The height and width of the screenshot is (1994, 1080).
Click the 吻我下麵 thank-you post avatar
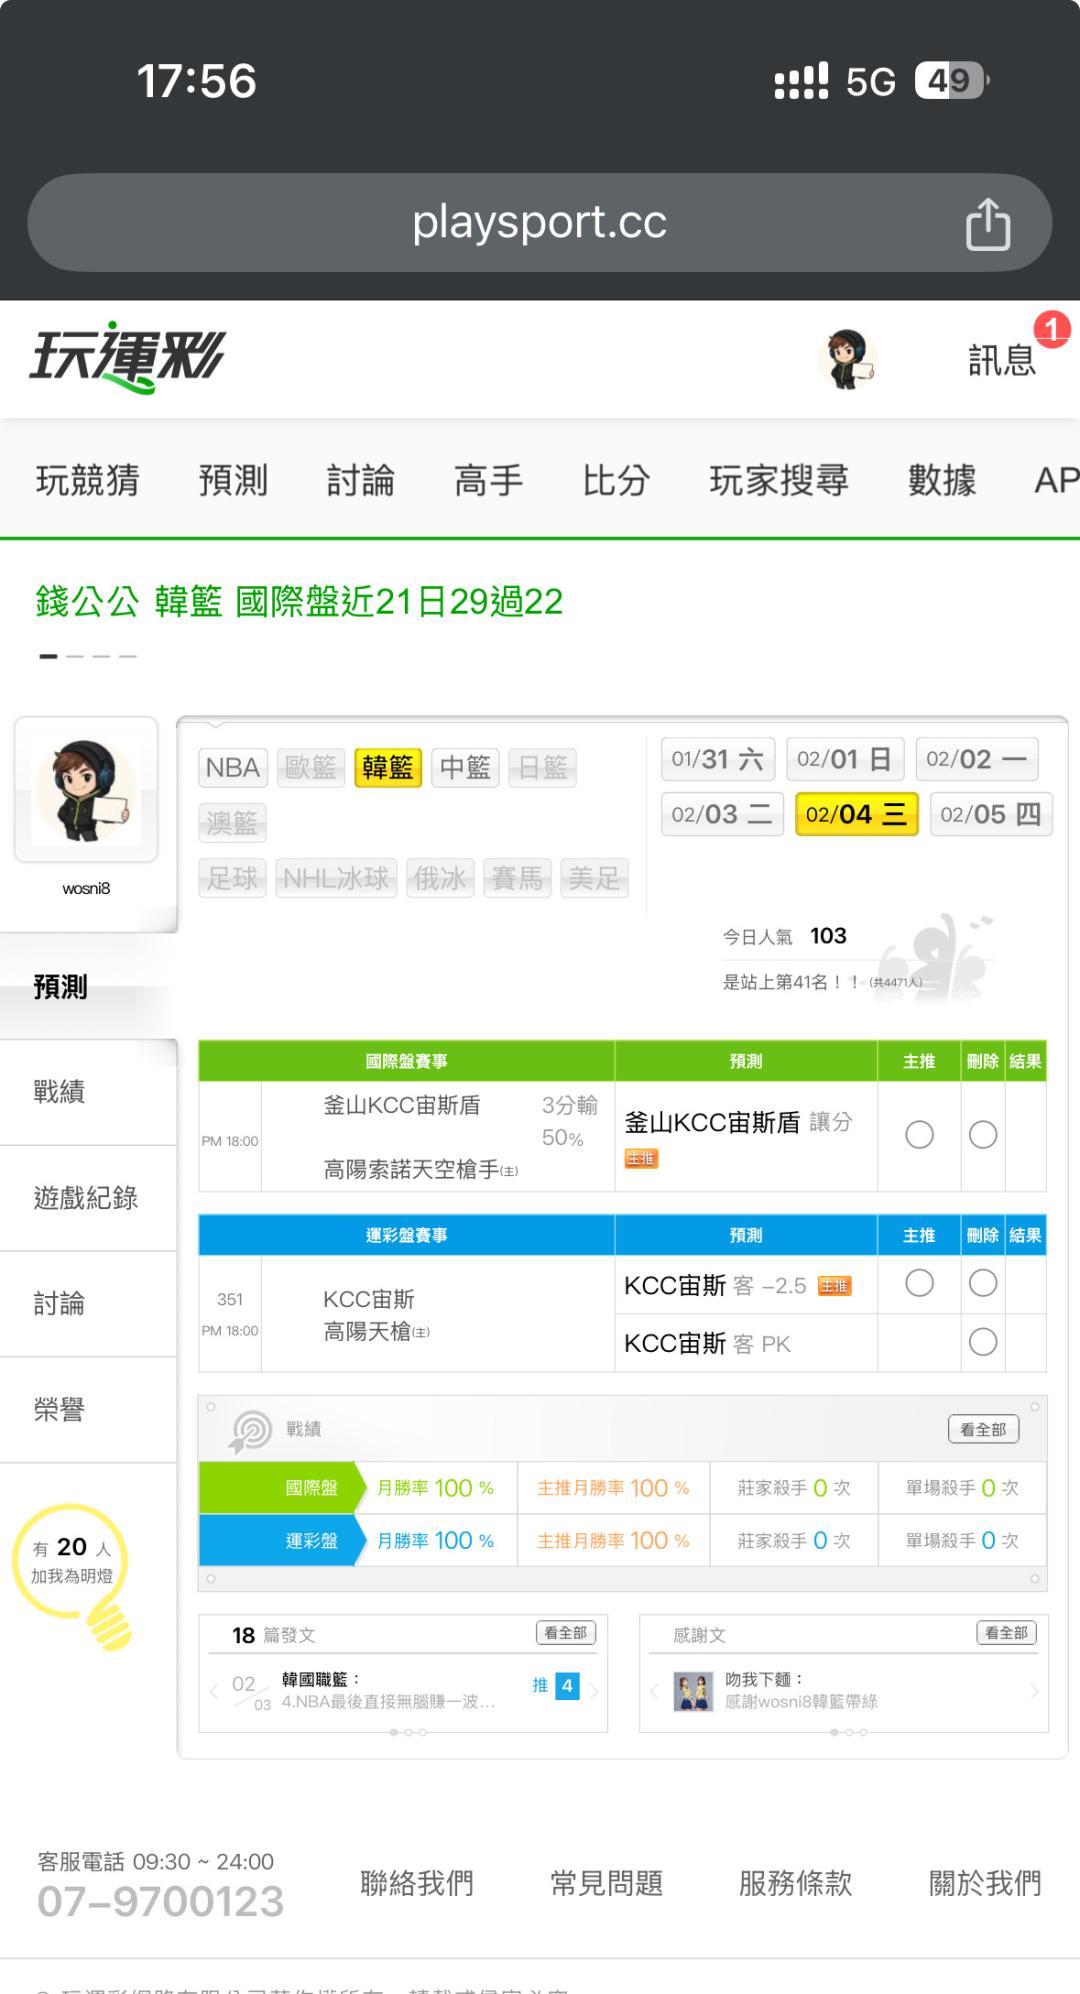693,1691
